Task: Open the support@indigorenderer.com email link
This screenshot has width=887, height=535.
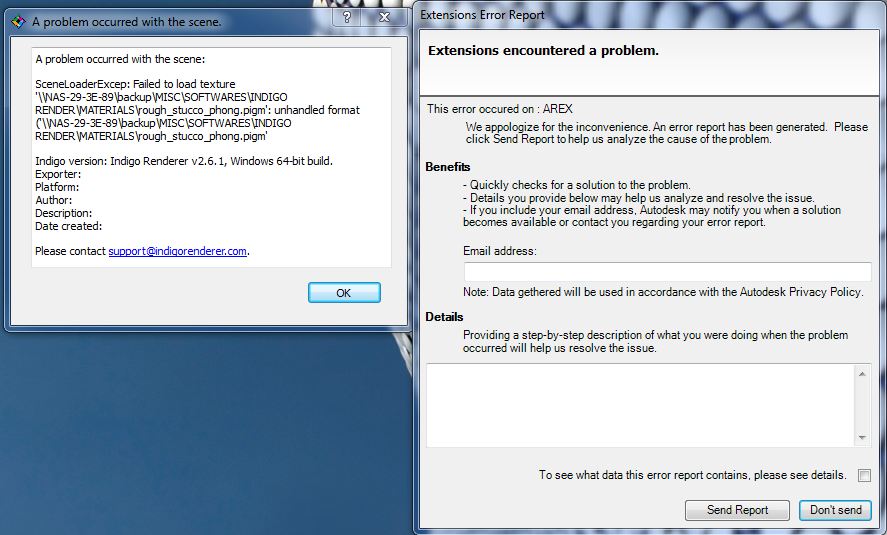Action: coord(178,251)
